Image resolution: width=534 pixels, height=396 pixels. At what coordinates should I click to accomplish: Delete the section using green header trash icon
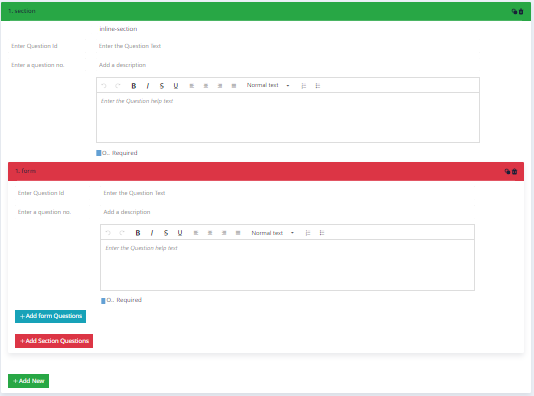click(x=521, y=12)
